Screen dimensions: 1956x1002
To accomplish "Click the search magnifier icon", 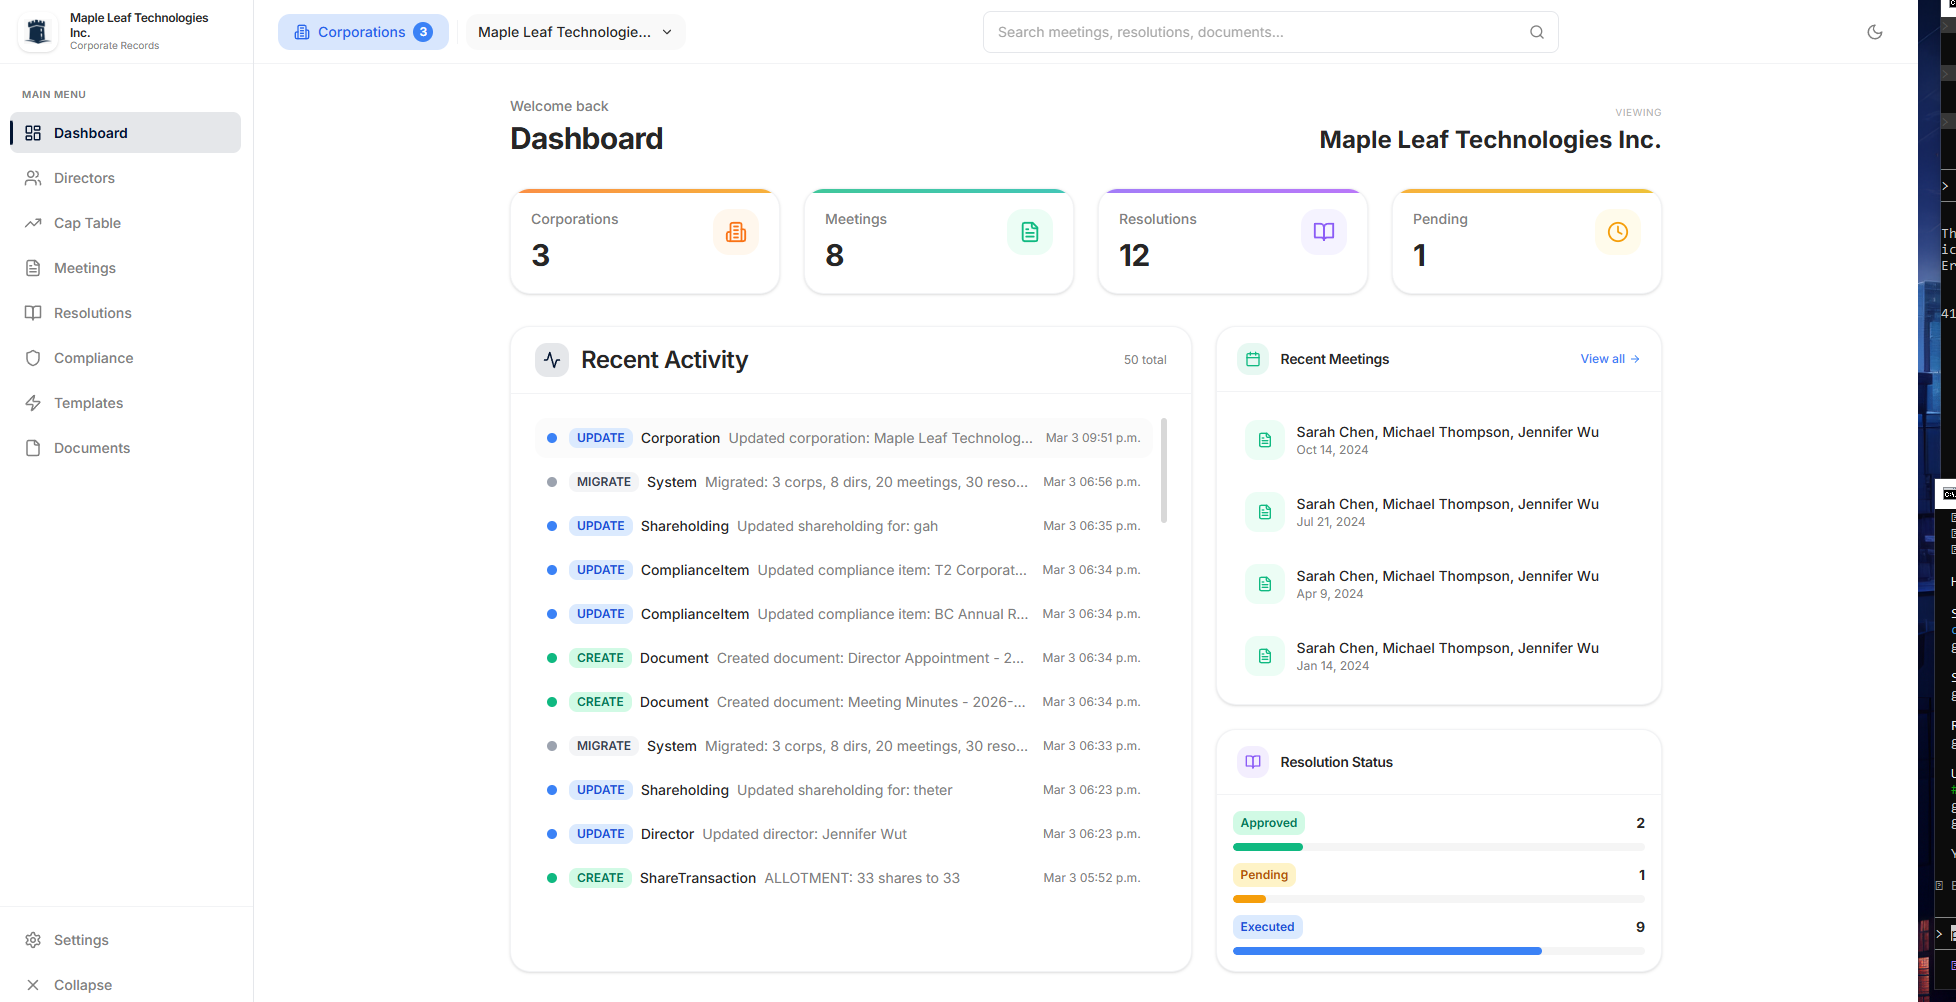I will click(1537, 32).
